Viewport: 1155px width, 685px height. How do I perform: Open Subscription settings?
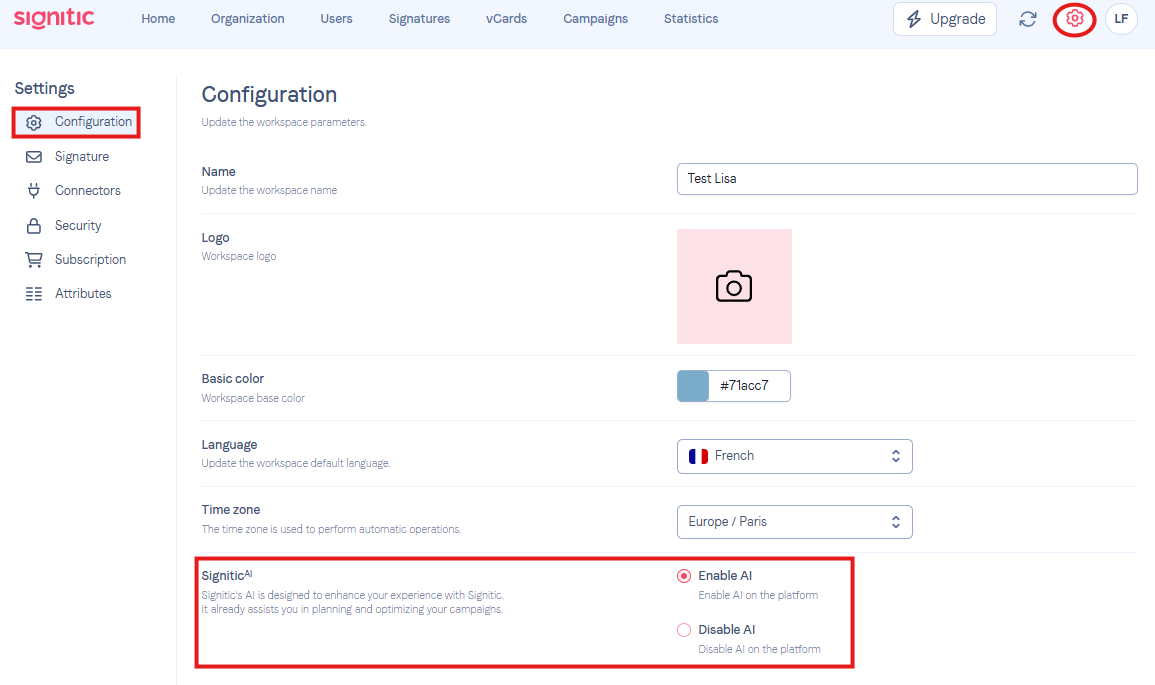click(91, 259)
